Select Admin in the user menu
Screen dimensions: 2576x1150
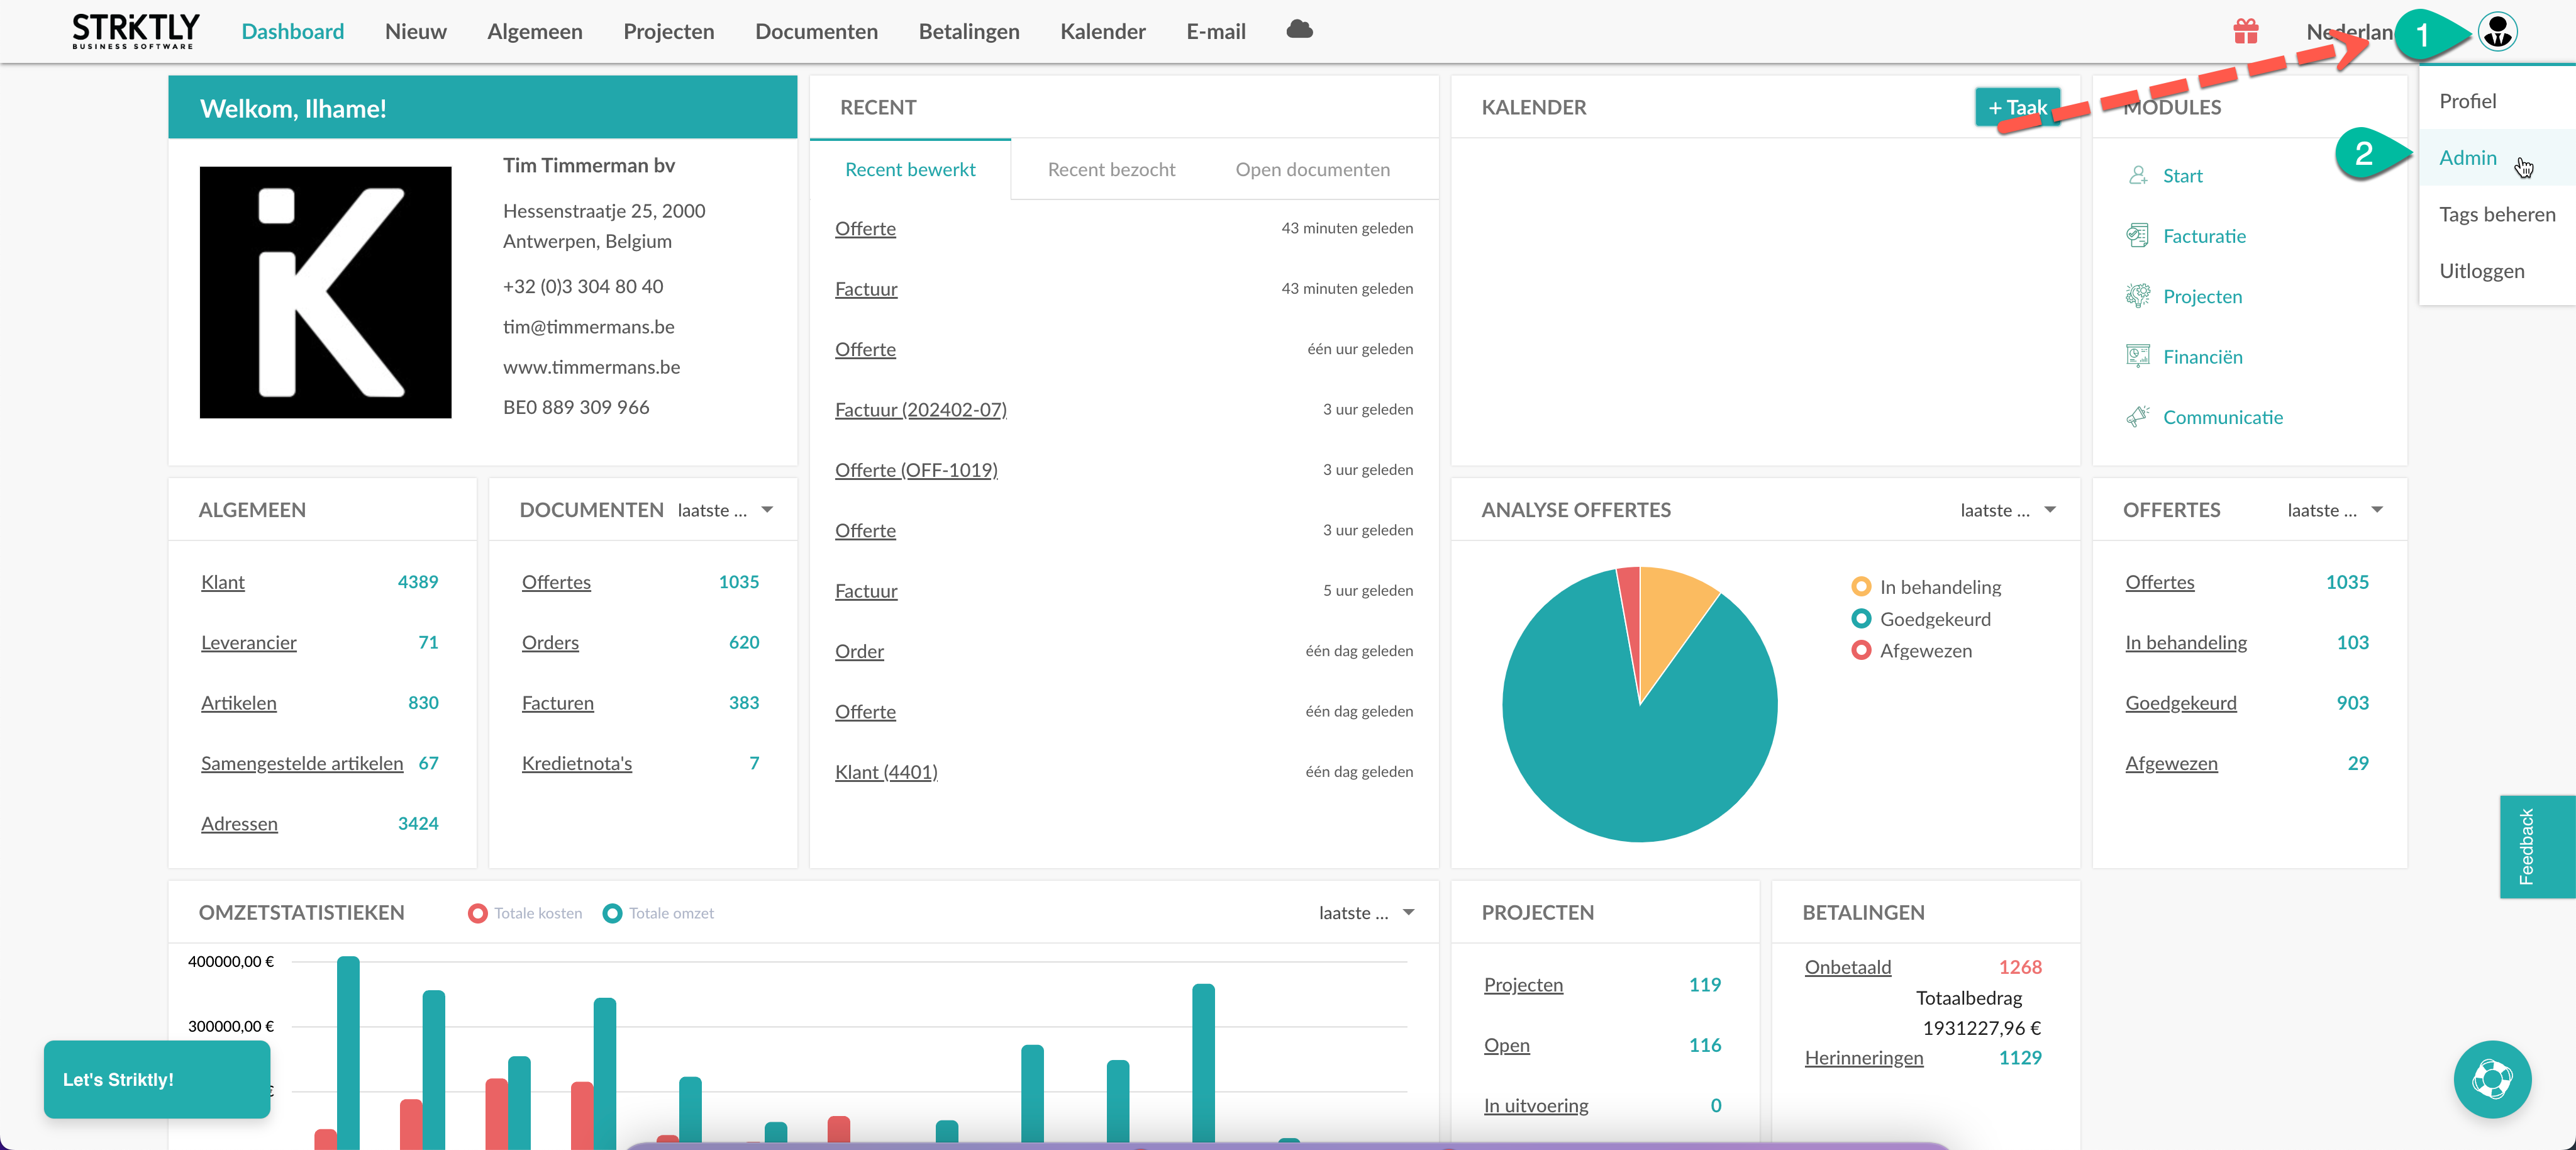[x=2497, y=157]
